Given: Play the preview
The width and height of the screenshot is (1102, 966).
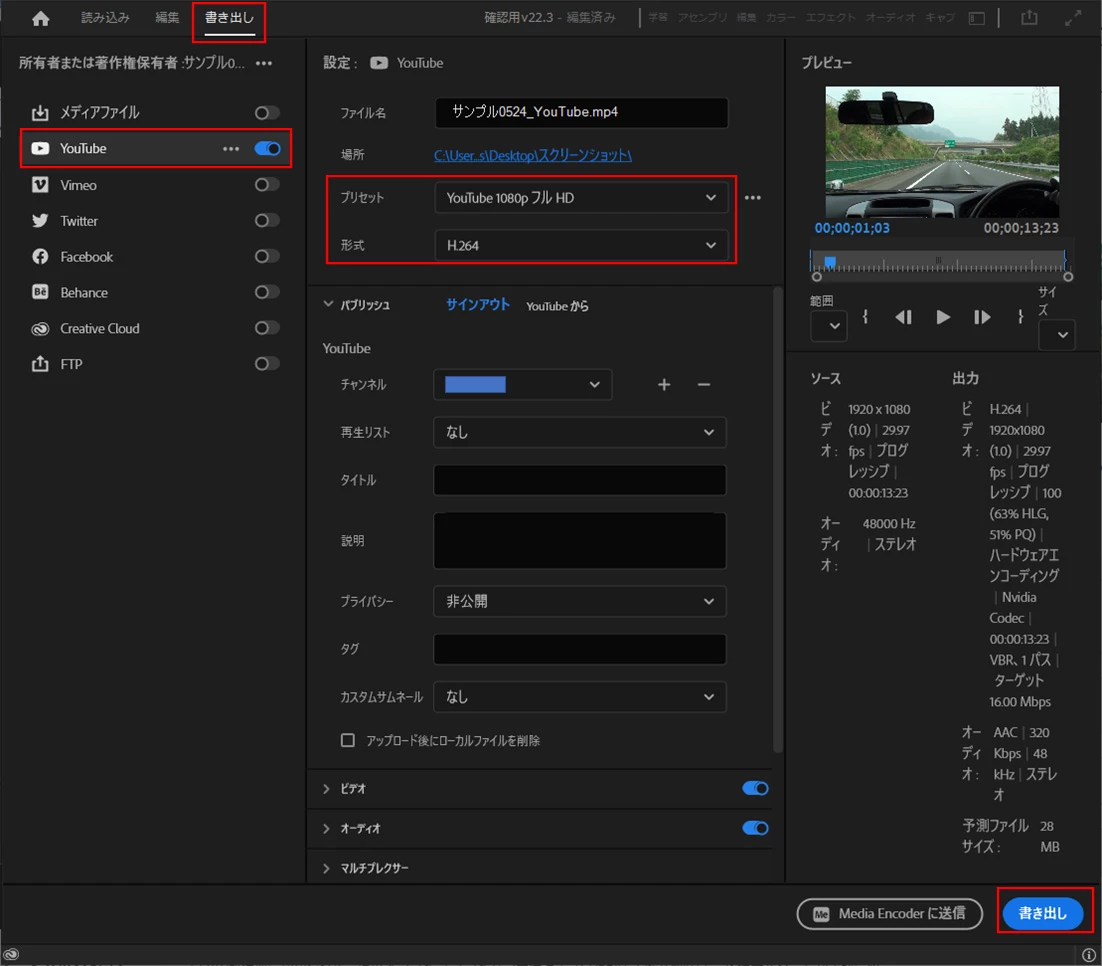Looking at the screenshot, I should 943,318.
